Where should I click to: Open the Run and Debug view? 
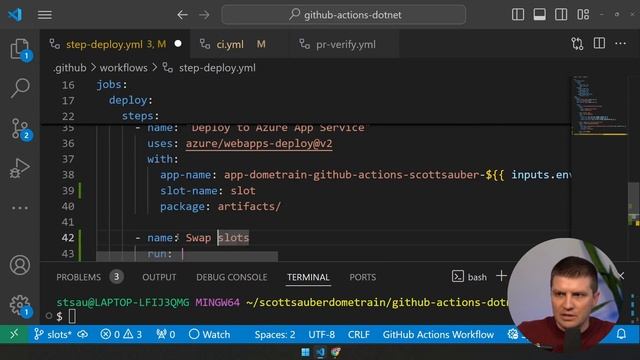[20, 168]
